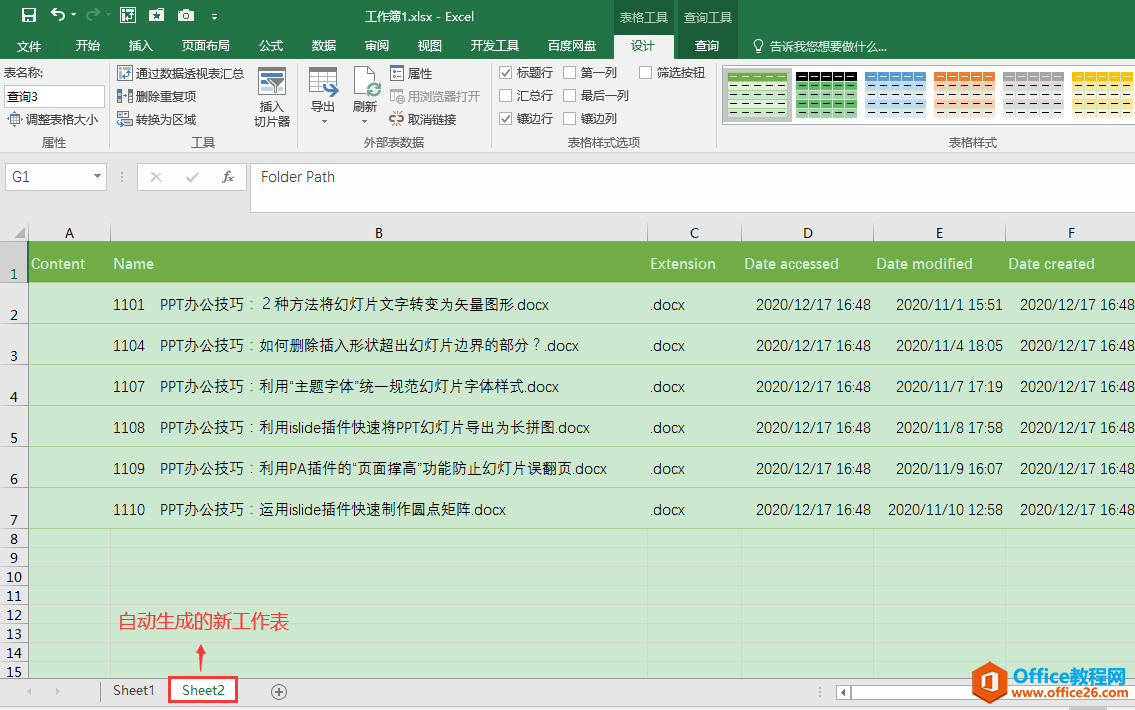The image size is (1135, 710).
Task: Open the Name Box dropdown arrow
Action: pos(97,177)
